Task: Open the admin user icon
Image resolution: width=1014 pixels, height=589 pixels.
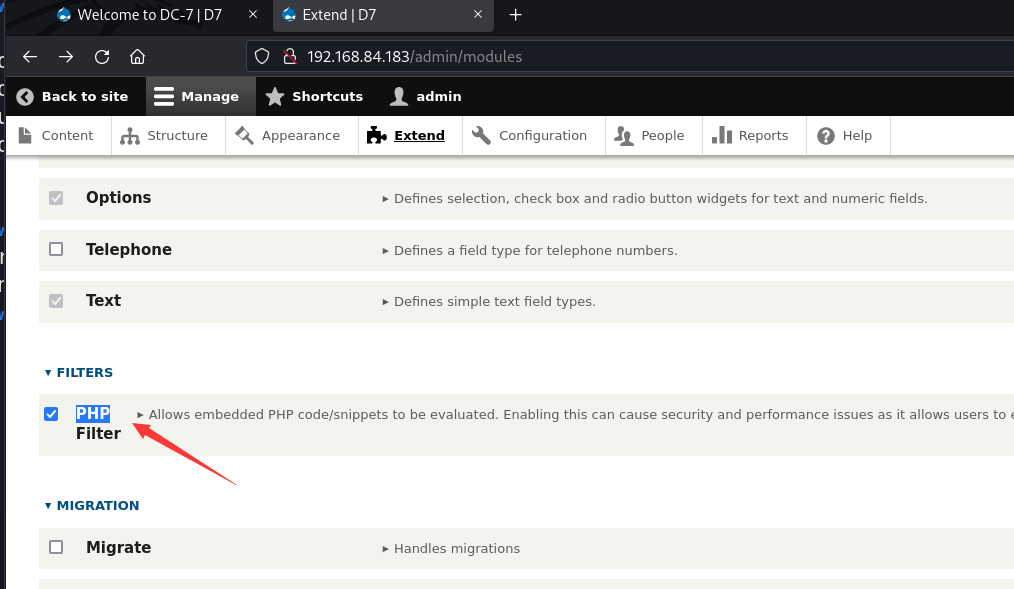Action: point(399,96)
